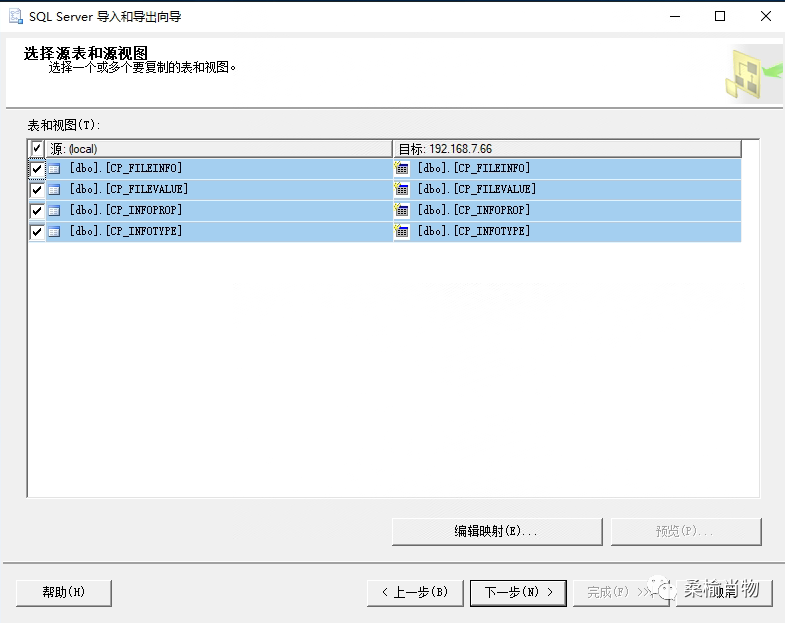785x623 pixels.
Task: Open help with 帮助(H) button
Action: (x=64, y=593)
